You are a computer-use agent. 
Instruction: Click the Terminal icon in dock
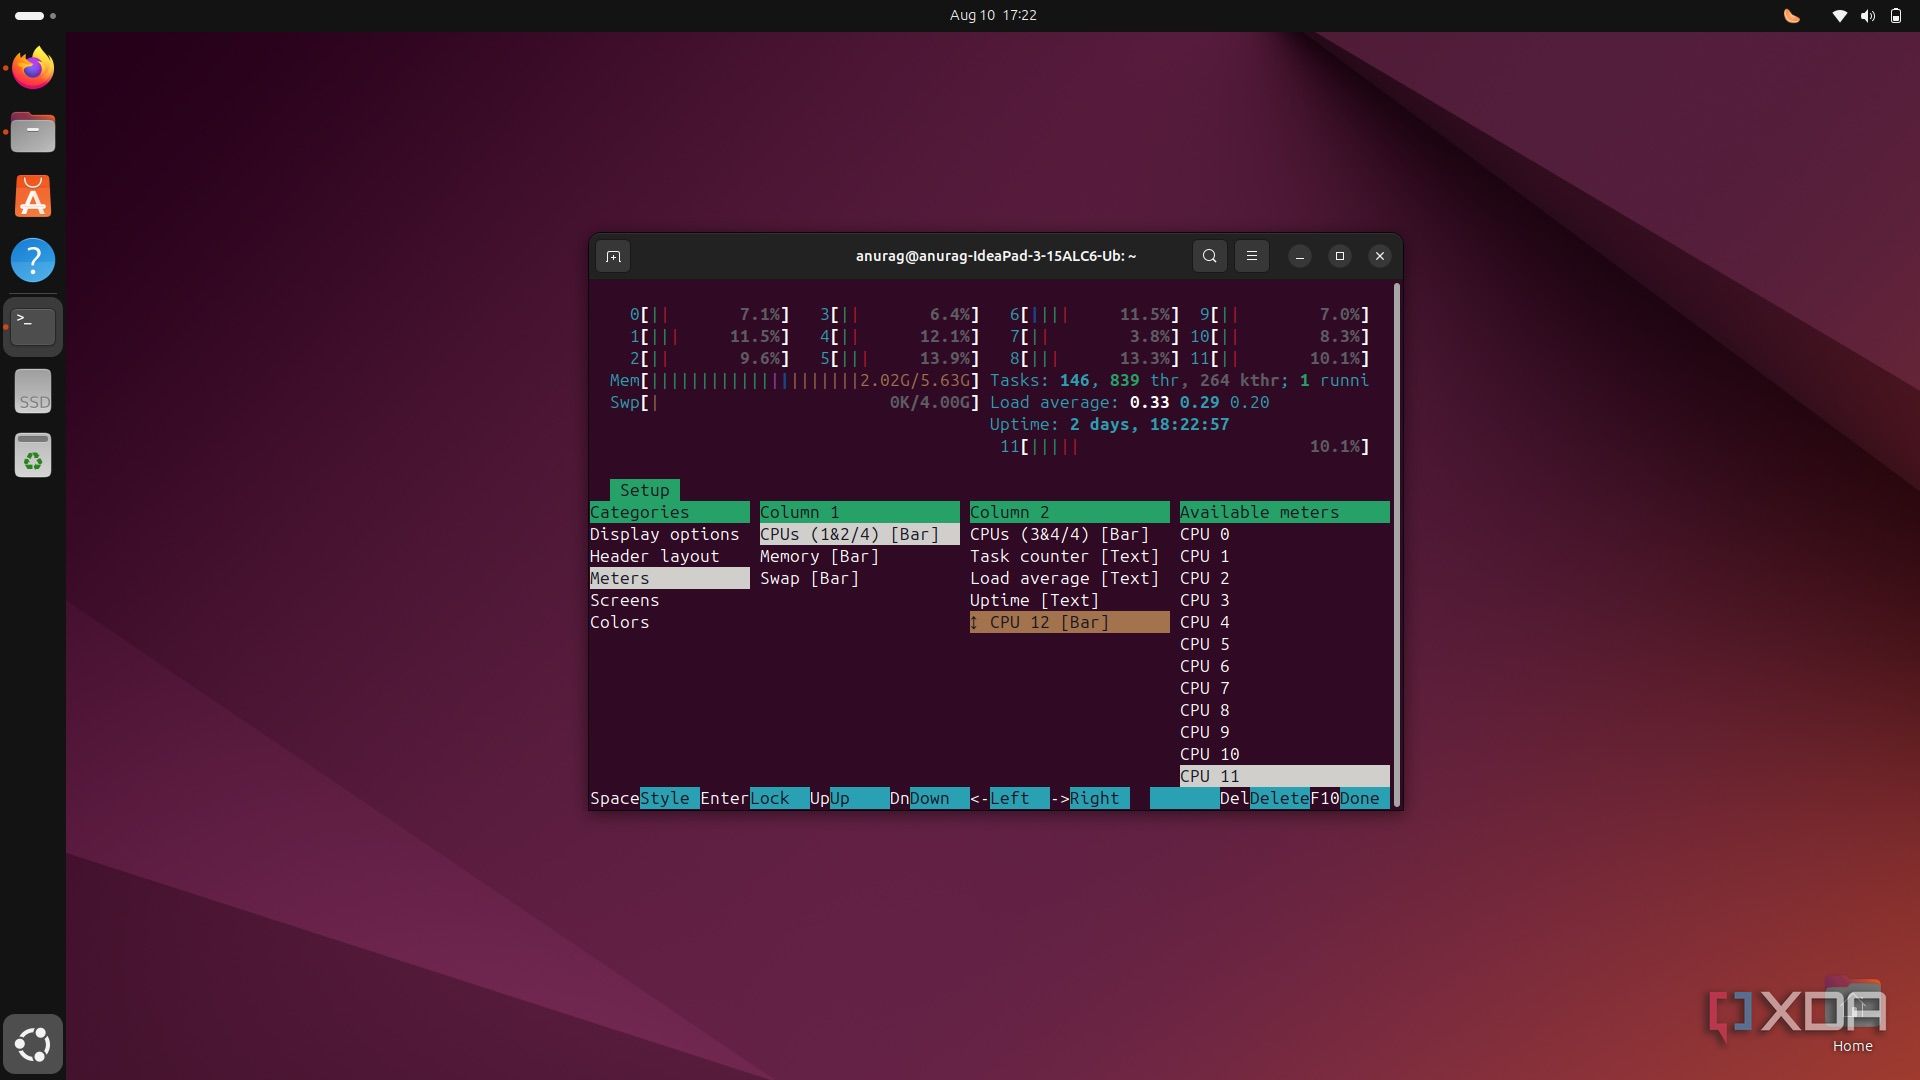pyautogui.click(x=33, y=326)
